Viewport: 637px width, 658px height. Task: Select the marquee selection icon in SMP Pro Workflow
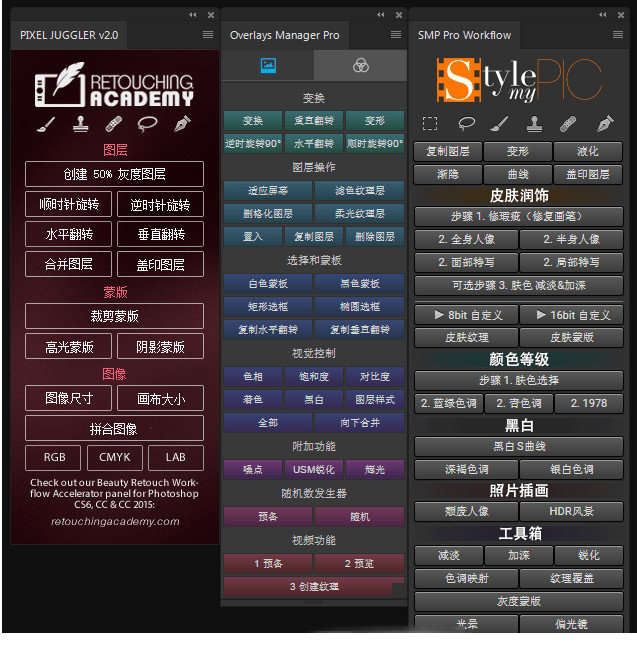430,124
